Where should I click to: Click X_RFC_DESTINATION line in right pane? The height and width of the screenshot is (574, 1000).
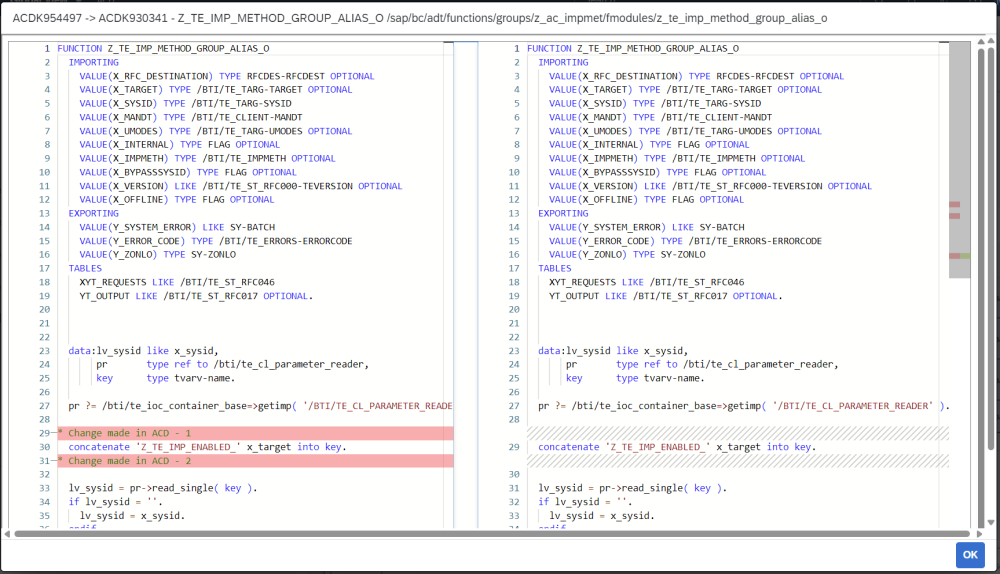[x=696, y=76]
